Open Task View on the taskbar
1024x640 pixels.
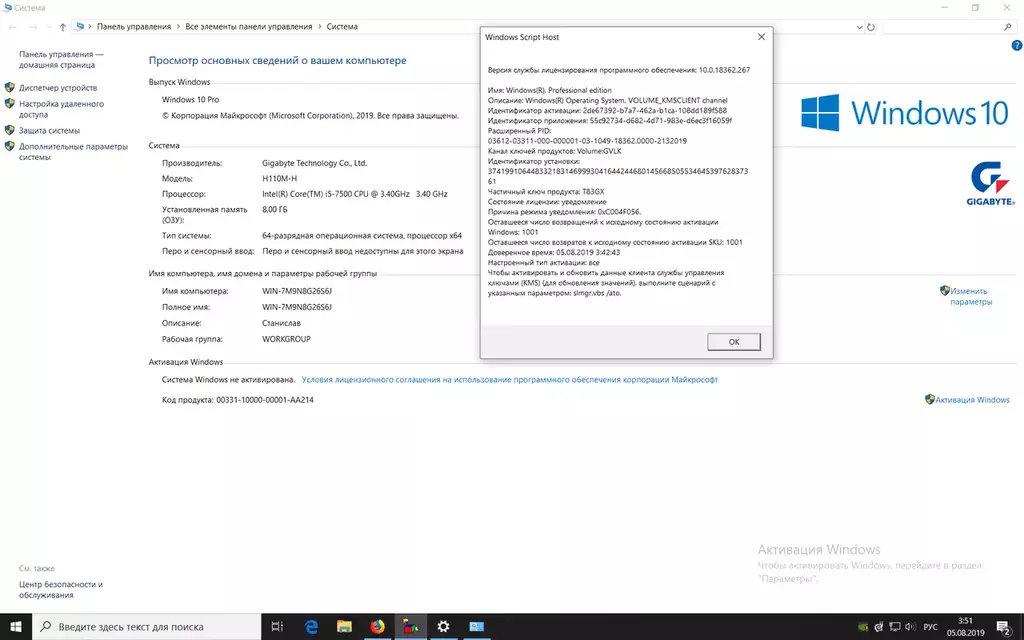(x=277, y=627)
